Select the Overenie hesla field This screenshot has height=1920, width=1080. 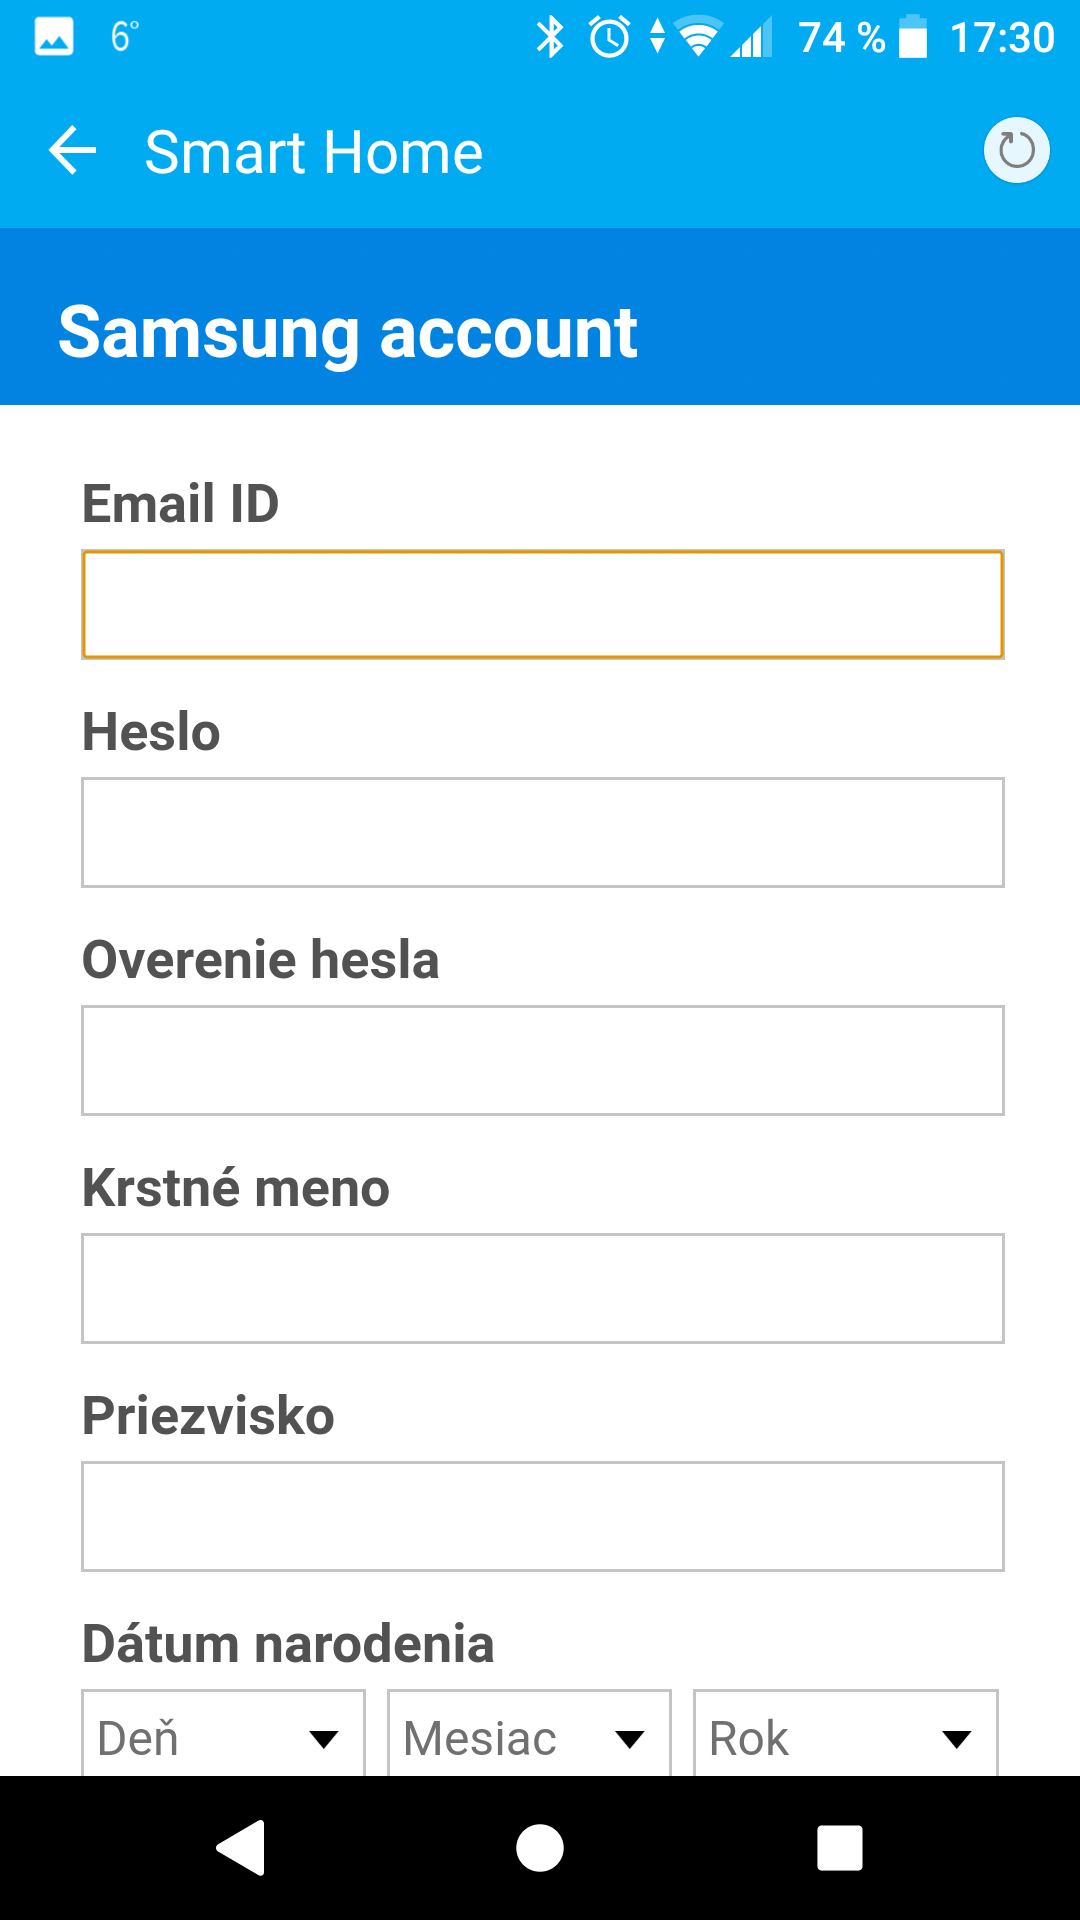(543, 1060)
